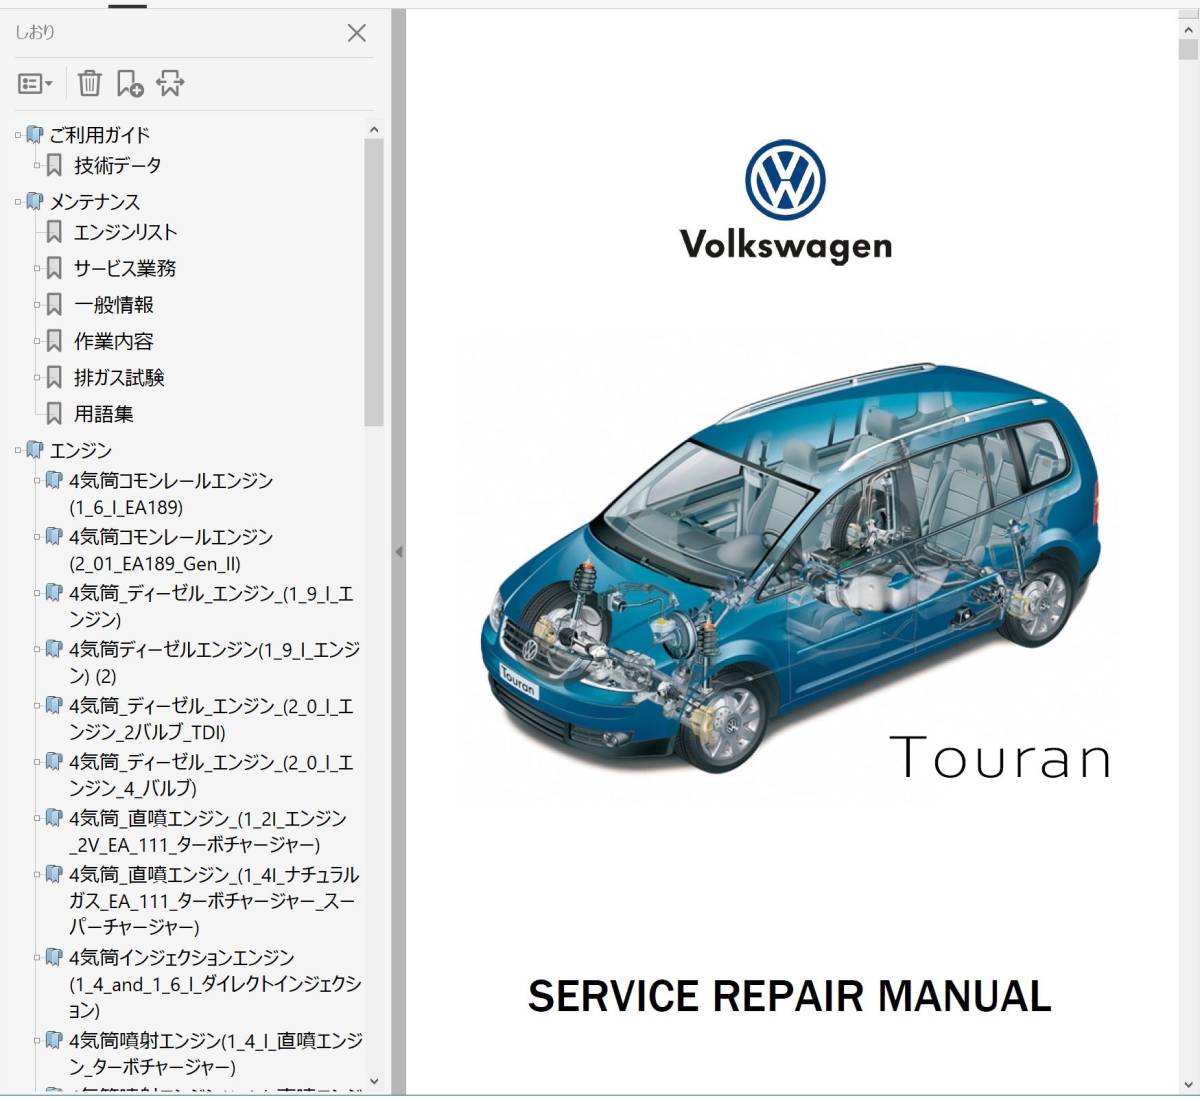Viewport: 1200px width, 1101px height.
Task: Select 4気筒コモンレールエンジン (1_6_l_EA189) bookmark
Action: click(x=170, y=494)
